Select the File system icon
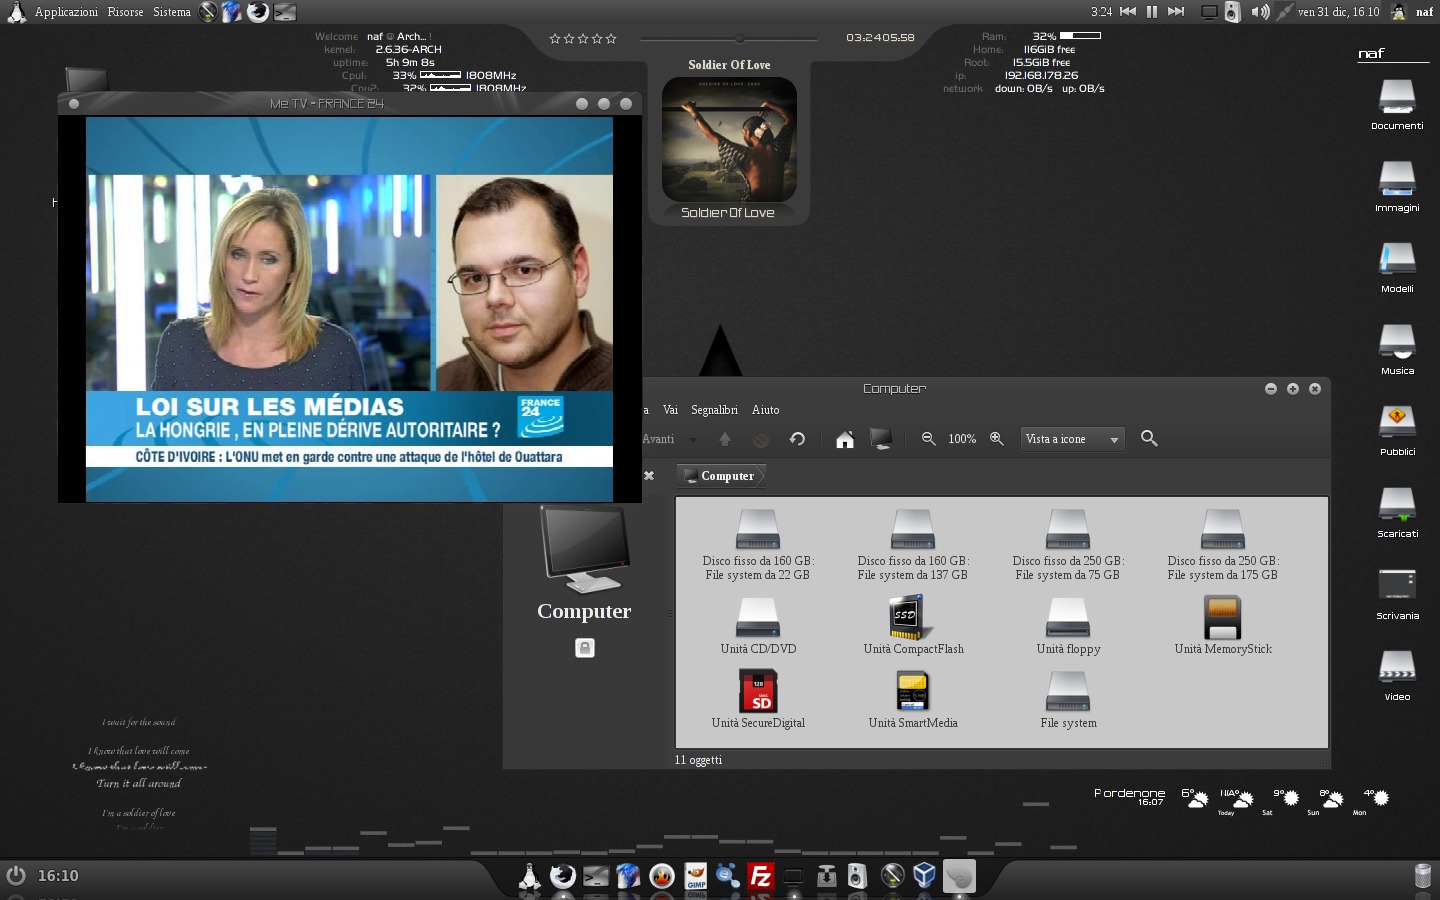Image resolution: width=1440 pixels, height=900 pixels. 1068,700
